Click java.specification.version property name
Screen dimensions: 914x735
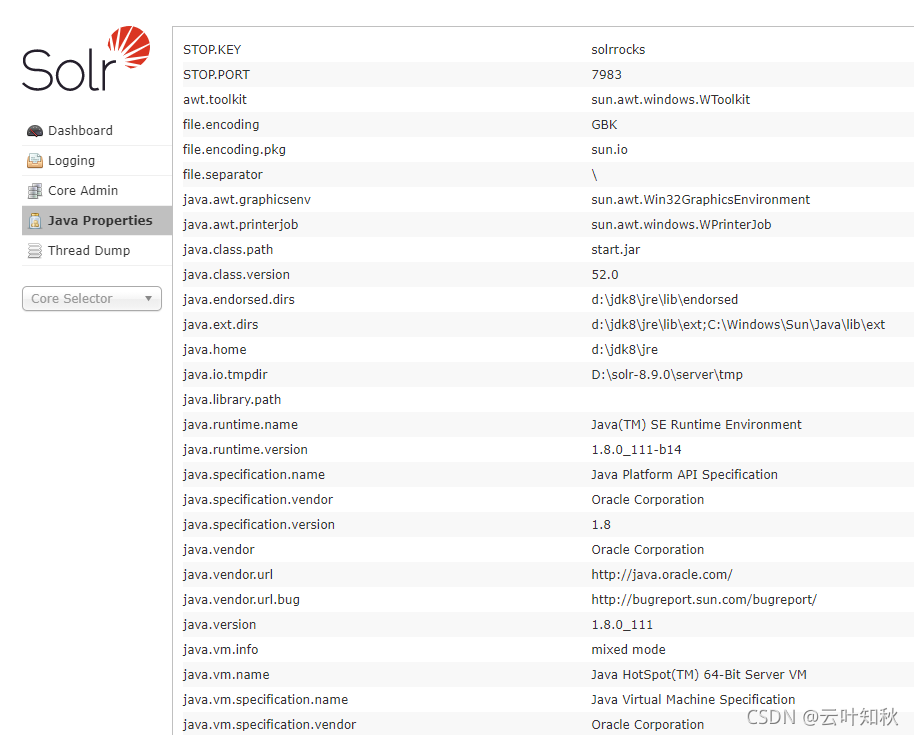(x=259, y=525)
